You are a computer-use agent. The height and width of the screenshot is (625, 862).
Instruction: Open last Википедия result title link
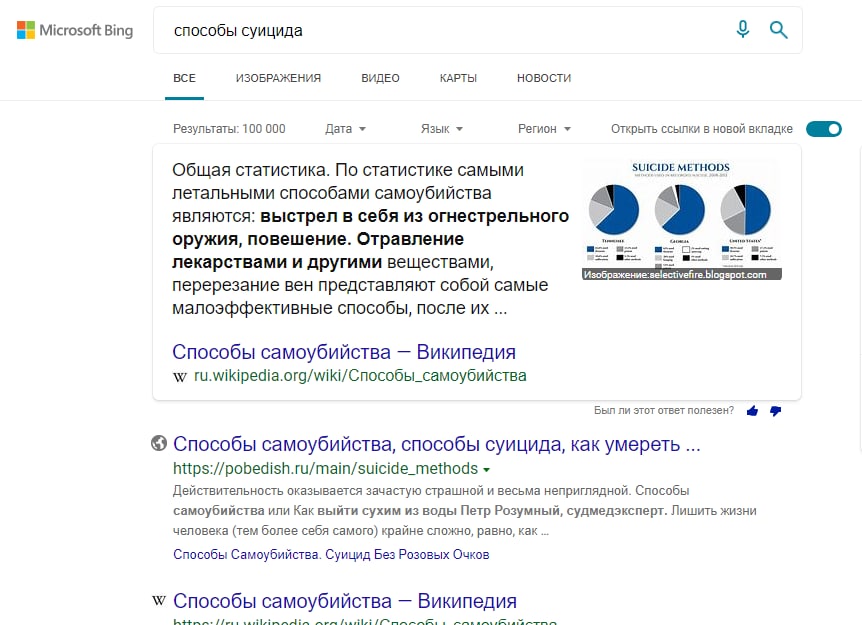tap(345, 601)
